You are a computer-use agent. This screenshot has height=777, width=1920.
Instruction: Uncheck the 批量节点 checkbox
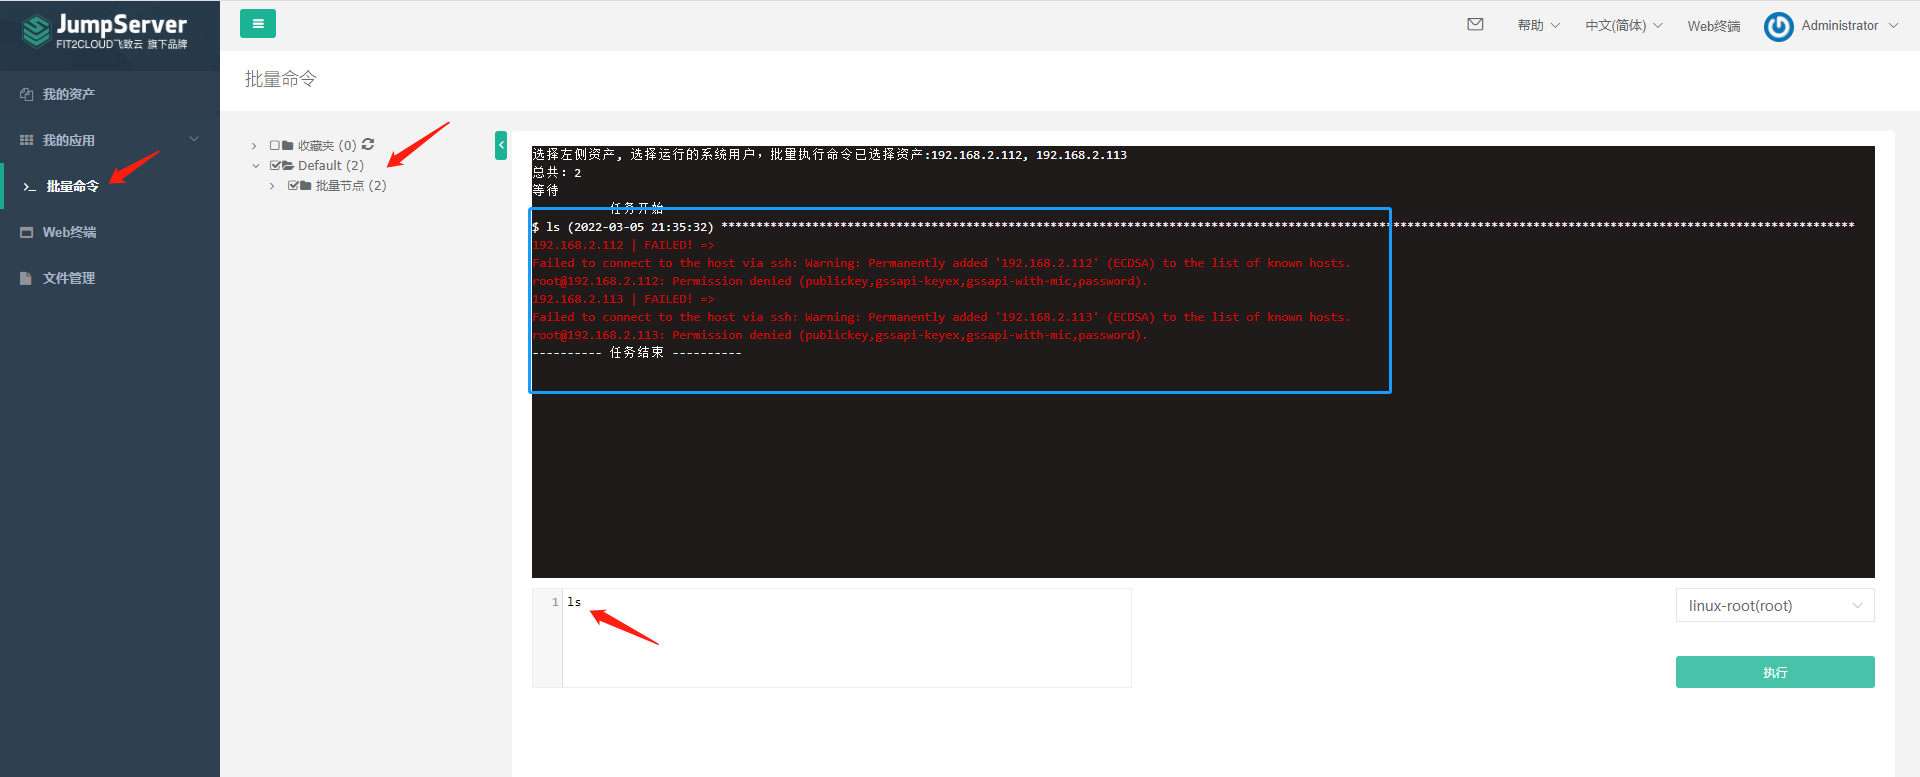coord(293,185)
